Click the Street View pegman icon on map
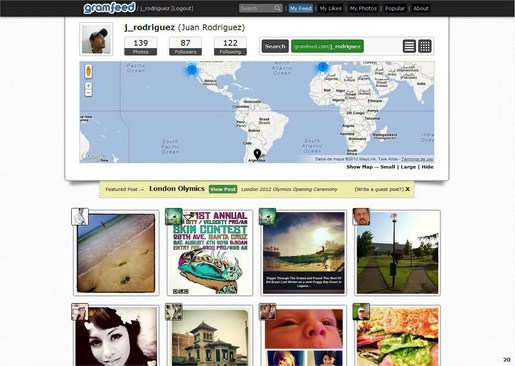The image size is (515, 366). coord(88,71)
